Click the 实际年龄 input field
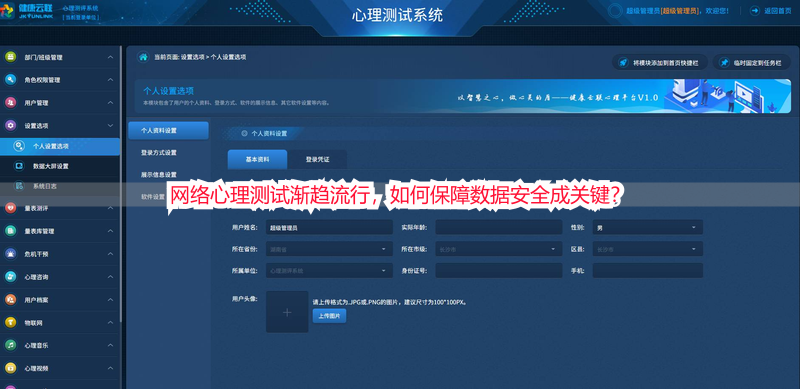The width and height of the screenshot is (800, 389). (498, 227)
